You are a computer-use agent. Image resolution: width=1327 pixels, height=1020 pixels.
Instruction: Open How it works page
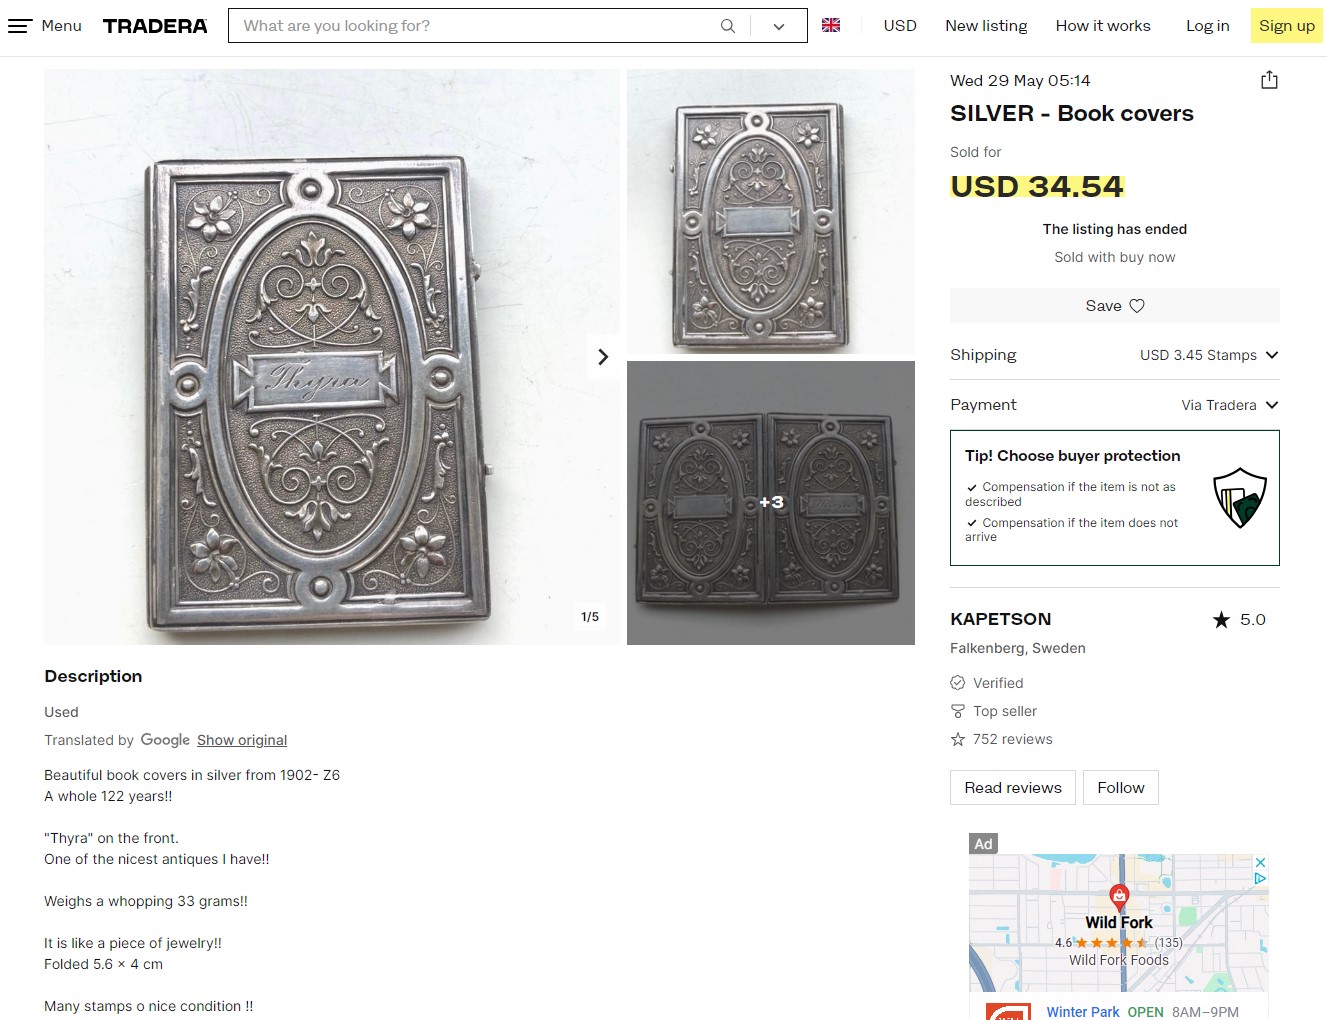point(1103,26)
